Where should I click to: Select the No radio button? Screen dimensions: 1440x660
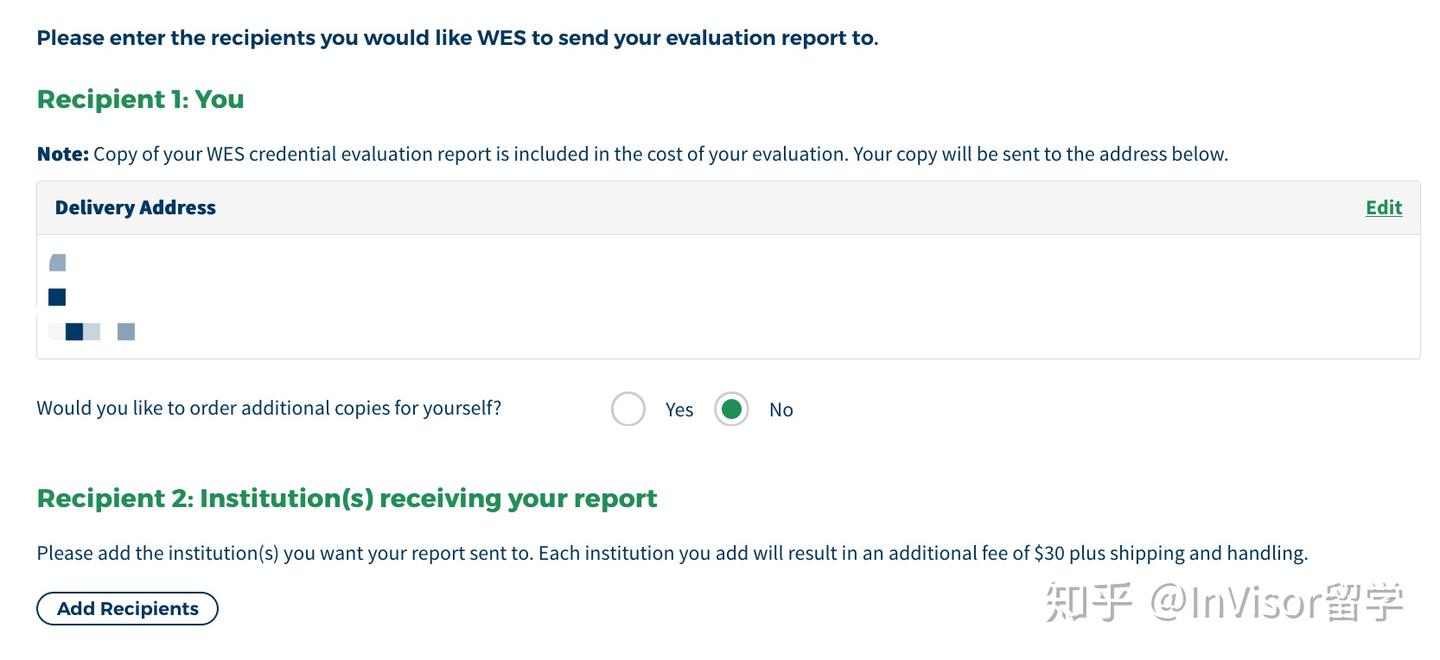pyautogui.click(x=731, y=409)
